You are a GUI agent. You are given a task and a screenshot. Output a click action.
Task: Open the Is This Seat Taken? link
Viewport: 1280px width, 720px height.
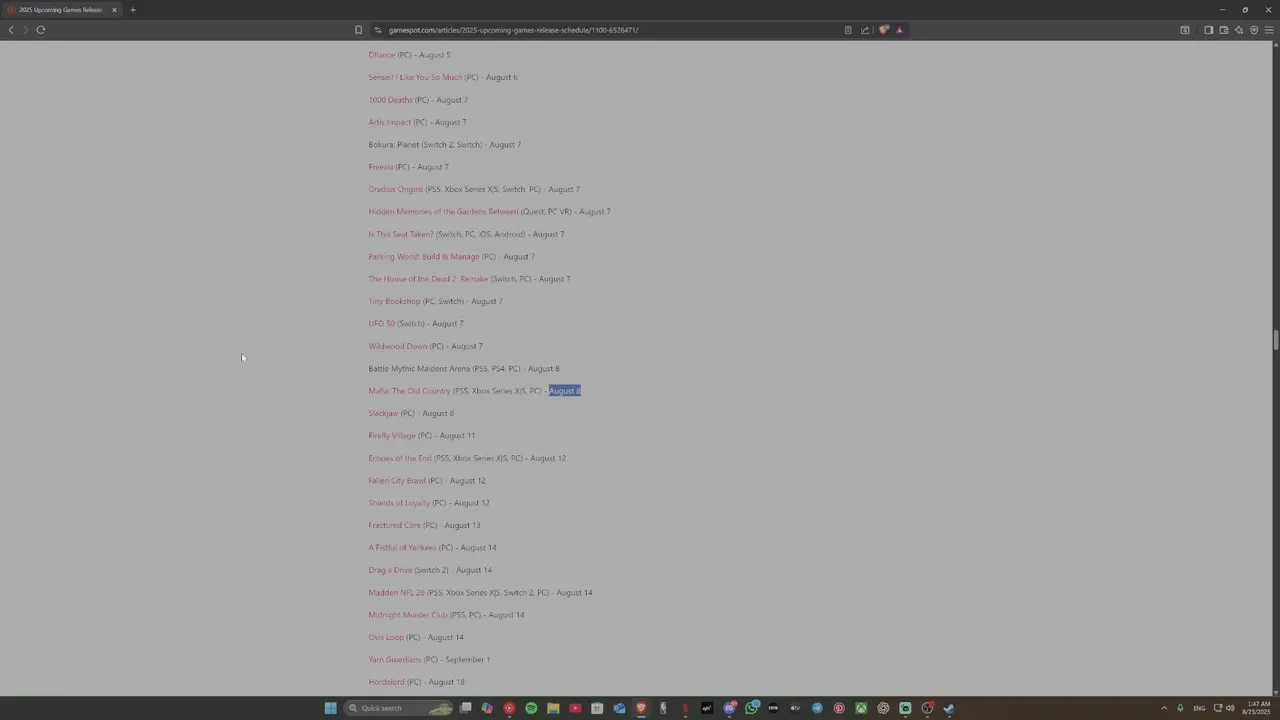(x=401, y=234)
